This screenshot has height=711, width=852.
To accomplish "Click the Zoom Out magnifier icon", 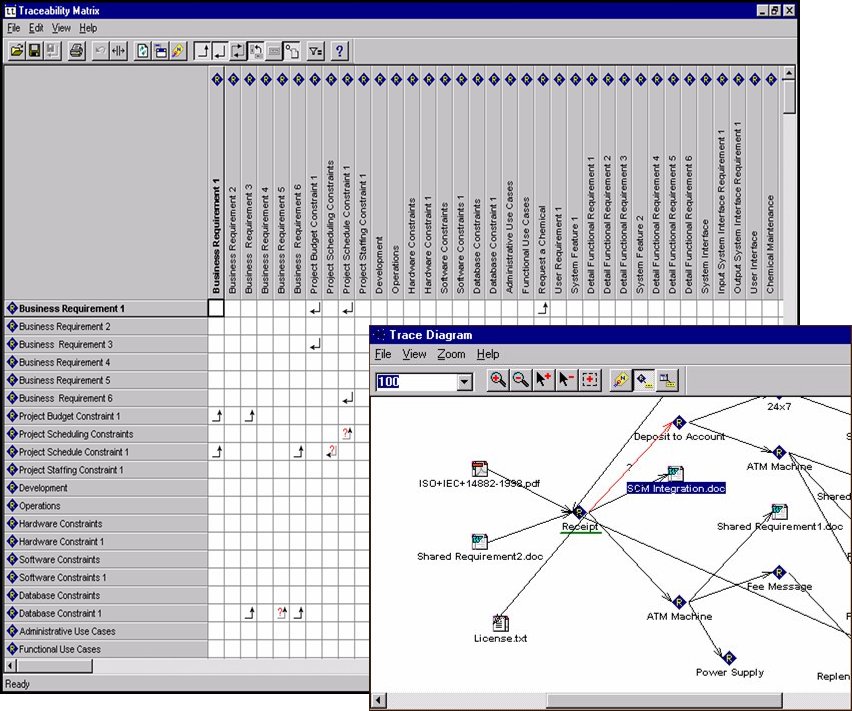I will (x=521, y=379).
